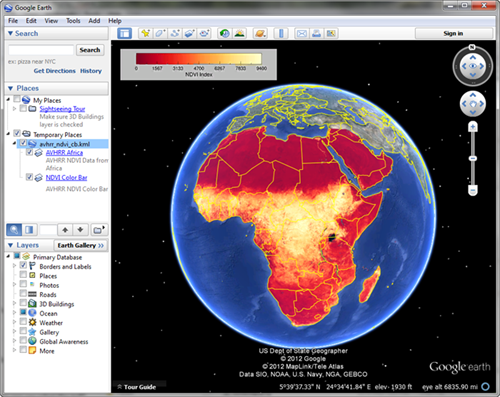
Task: Uncheck the AVHRR Africa overlay checkbox
Action: tap(29, 152)
